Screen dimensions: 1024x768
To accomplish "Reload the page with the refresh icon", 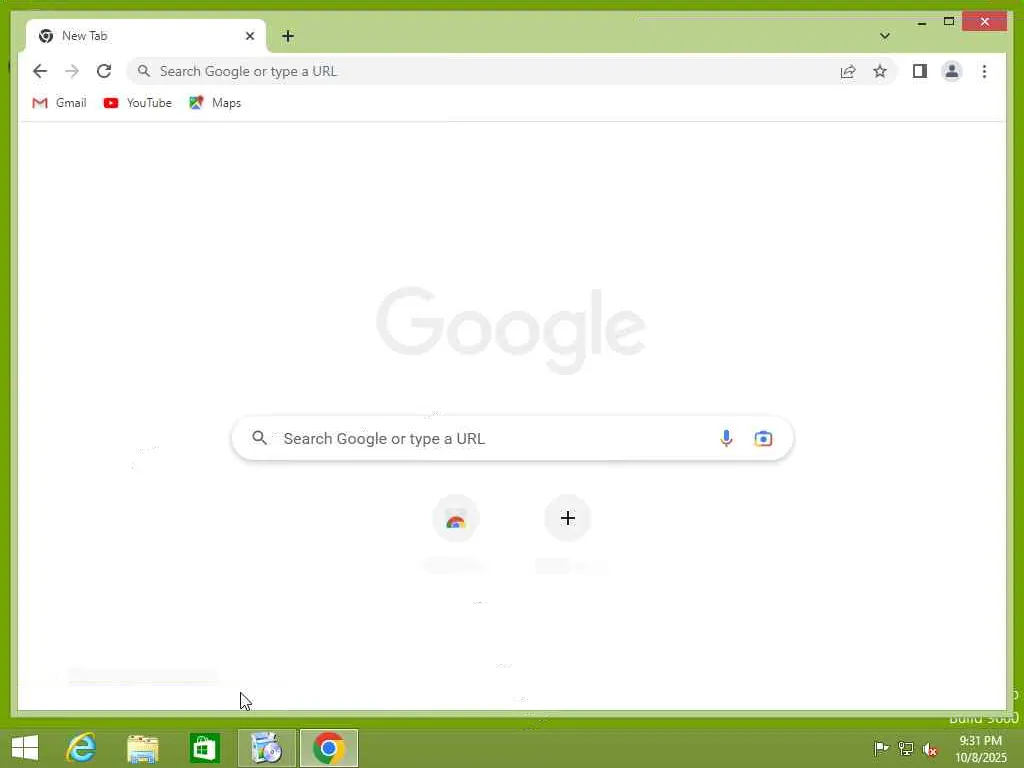I will pos(104,71).
